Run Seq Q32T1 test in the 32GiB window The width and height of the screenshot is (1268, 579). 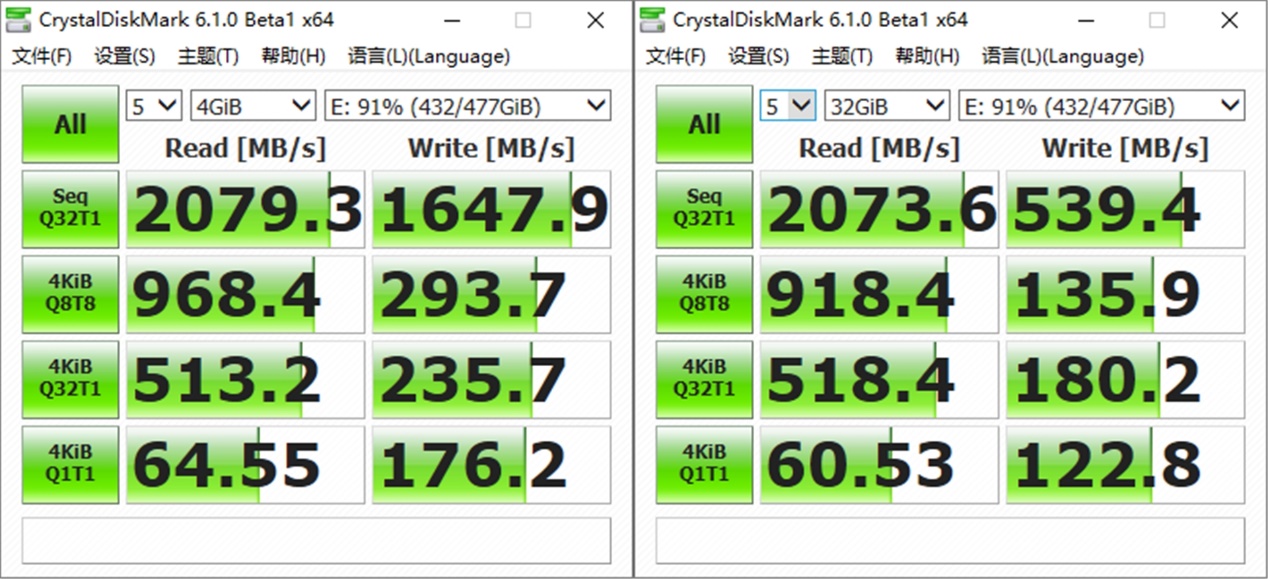point(704,209)
